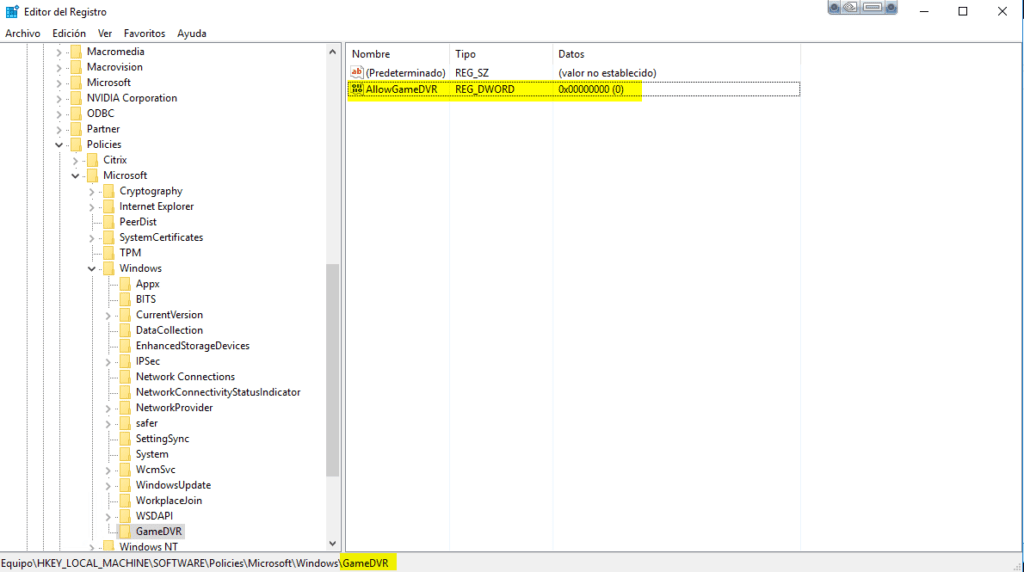Open the Archivo menu
The height and width of the screenshot is (572, 1024).
click(x=23, y=33)
